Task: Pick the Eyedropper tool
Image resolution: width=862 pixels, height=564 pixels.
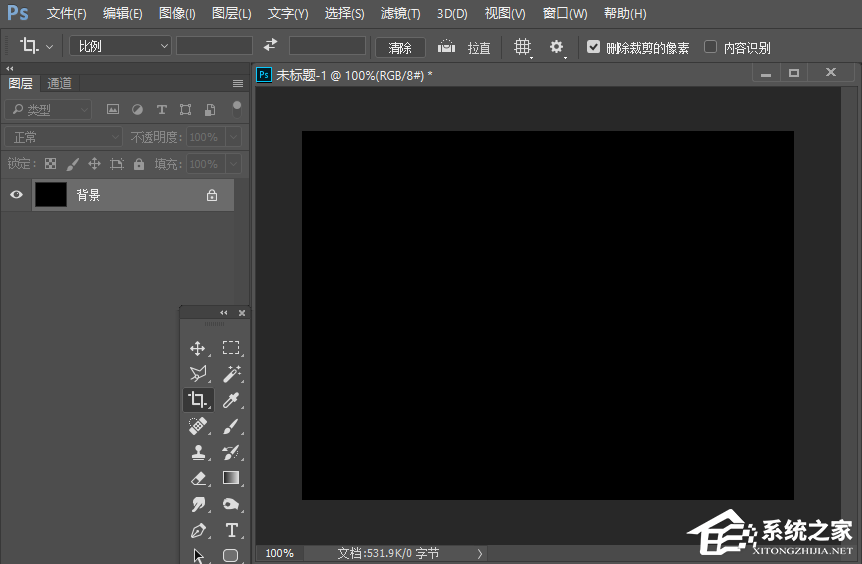Action: [x=231, y=400]
